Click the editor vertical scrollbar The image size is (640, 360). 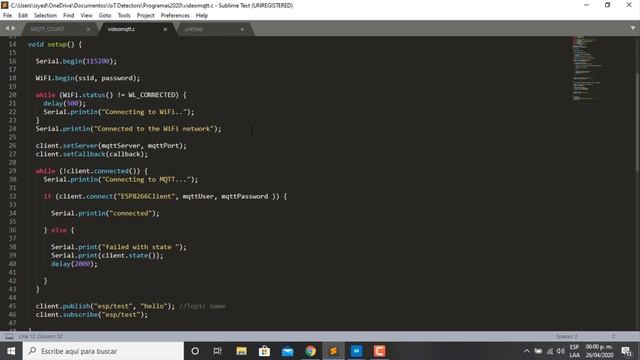pos(637,122)
